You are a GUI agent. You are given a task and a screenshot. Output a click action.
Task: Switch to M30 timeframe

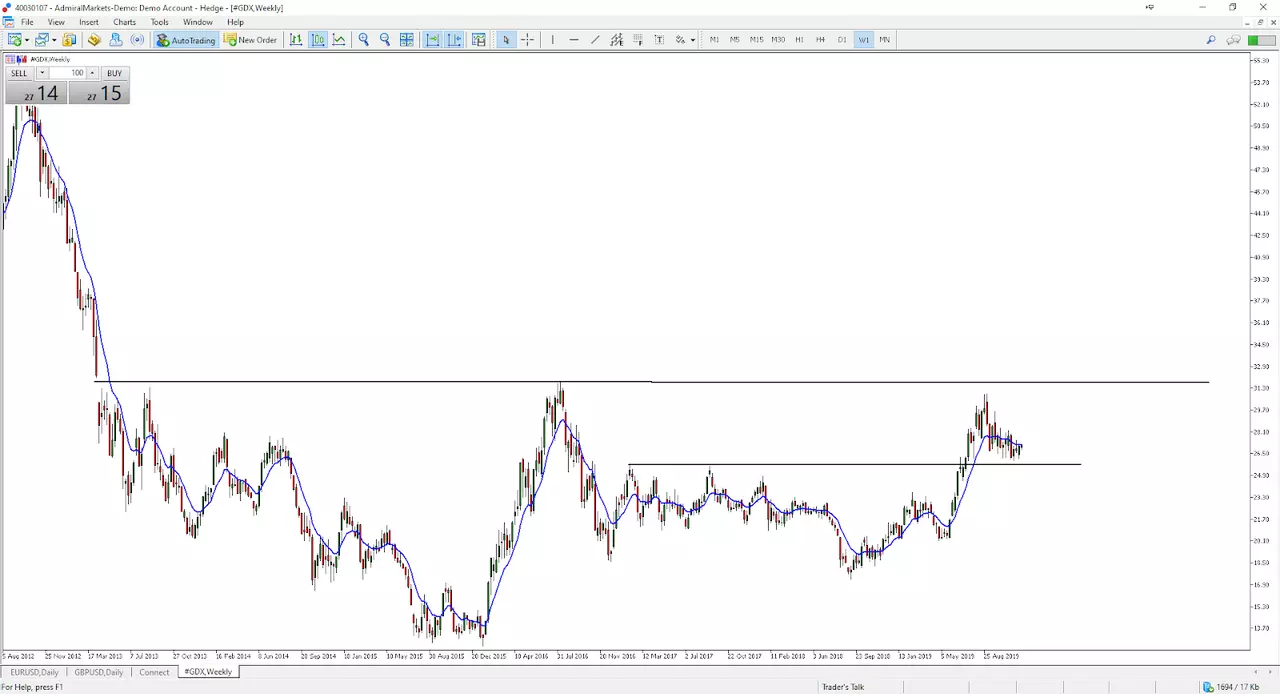[778, 40]
